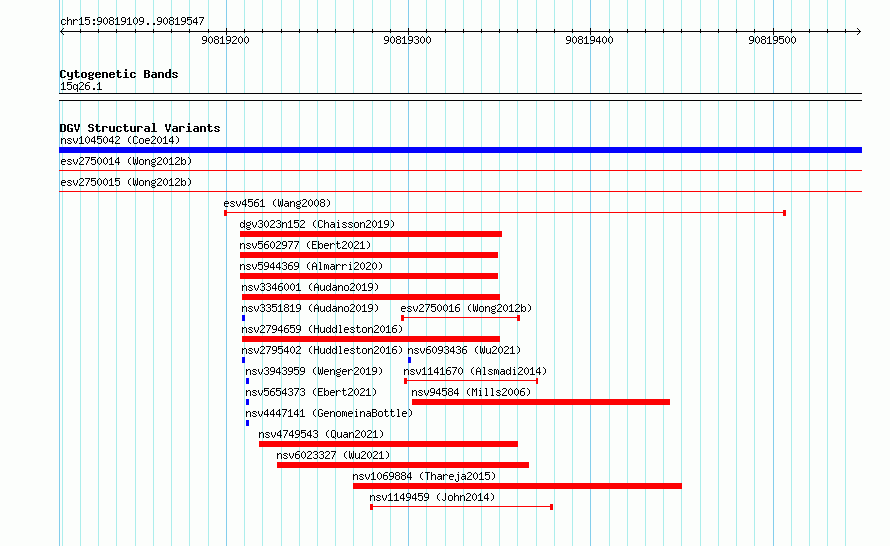890x546 pixels.
Task: Click the thin red line under esv4561
Action: (505, 213)
